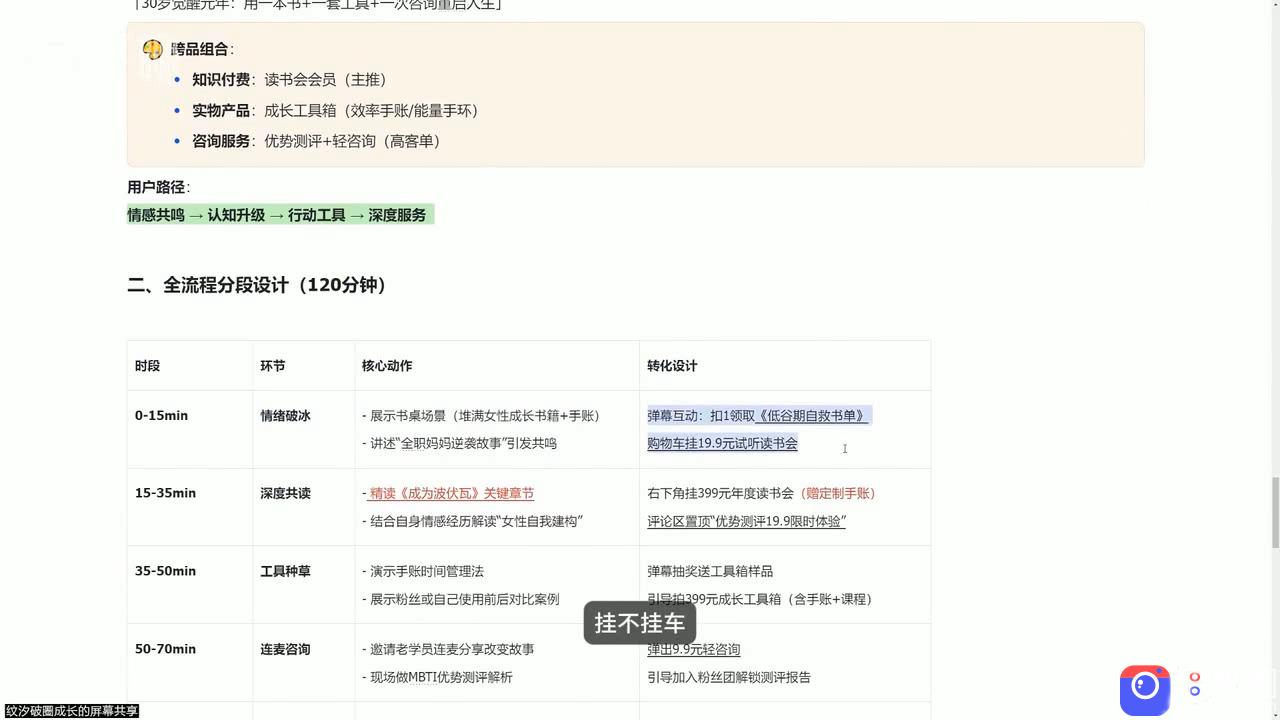Viewport: 1280px width, 720px height.
Task: Click the 咨询服务 bullet line
Action: point(317,141)
